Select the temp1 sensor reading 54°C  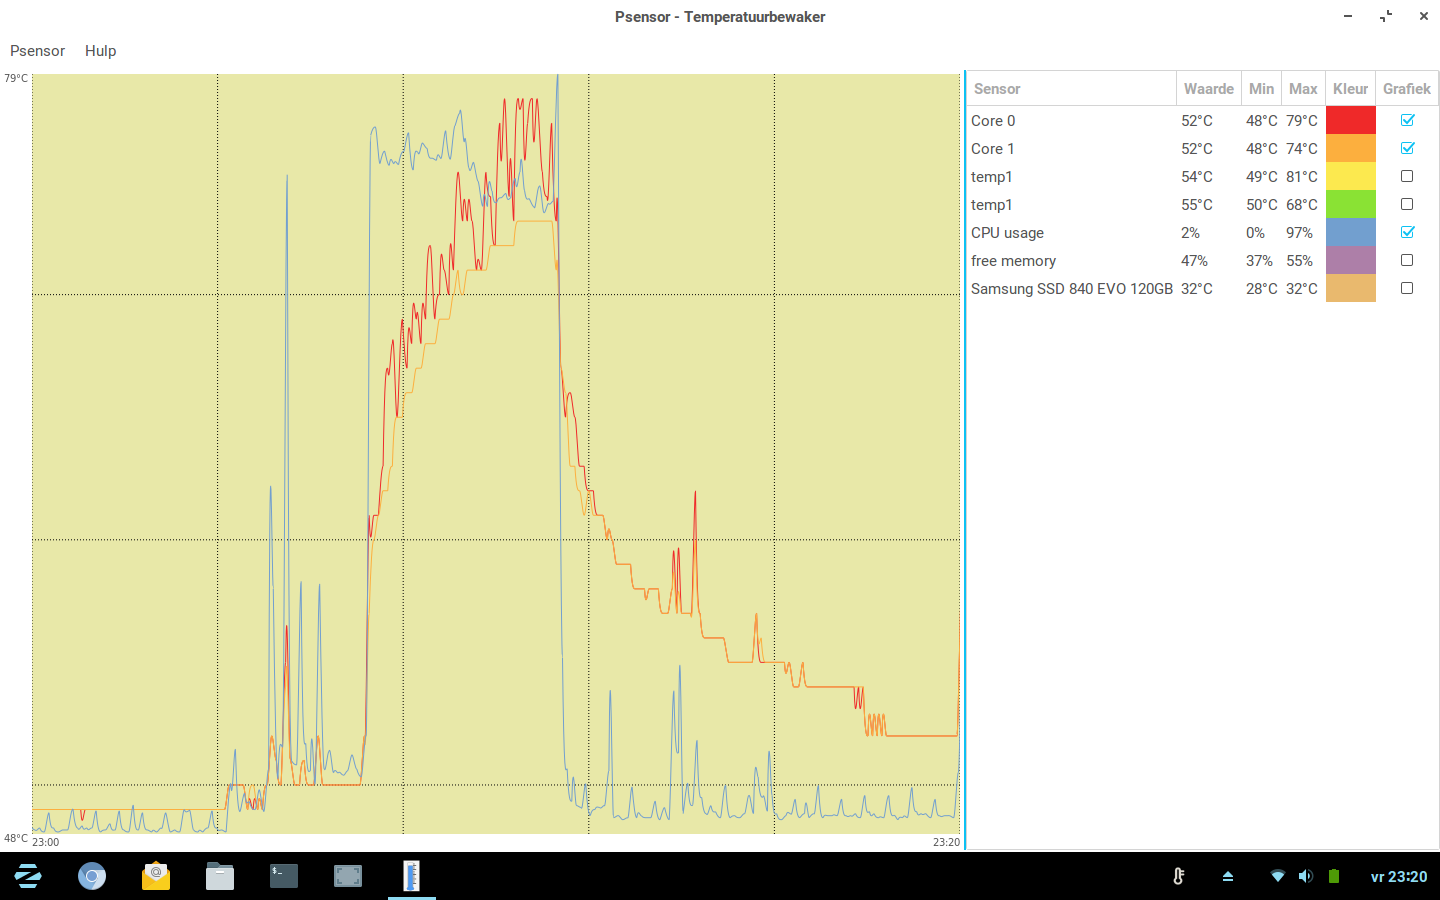point(1202,176)
